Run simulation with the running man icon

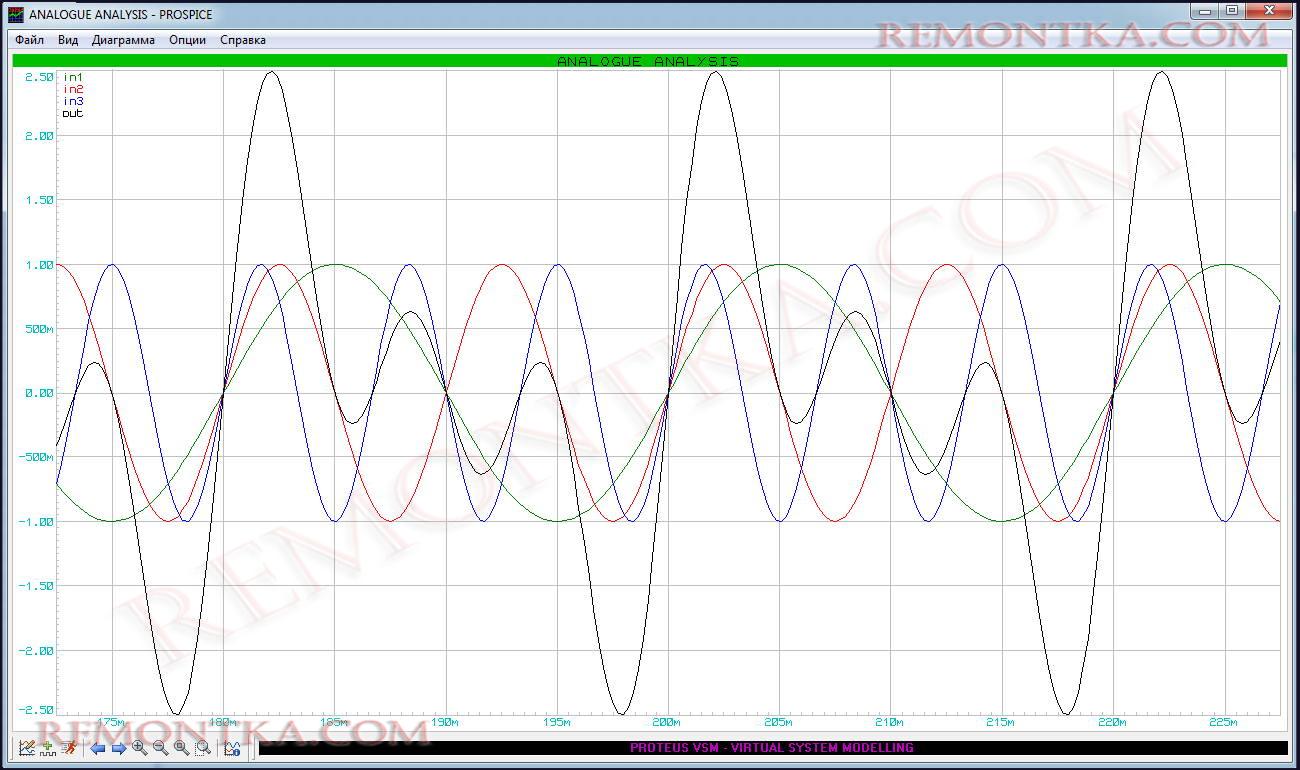(x=68, y=747)
